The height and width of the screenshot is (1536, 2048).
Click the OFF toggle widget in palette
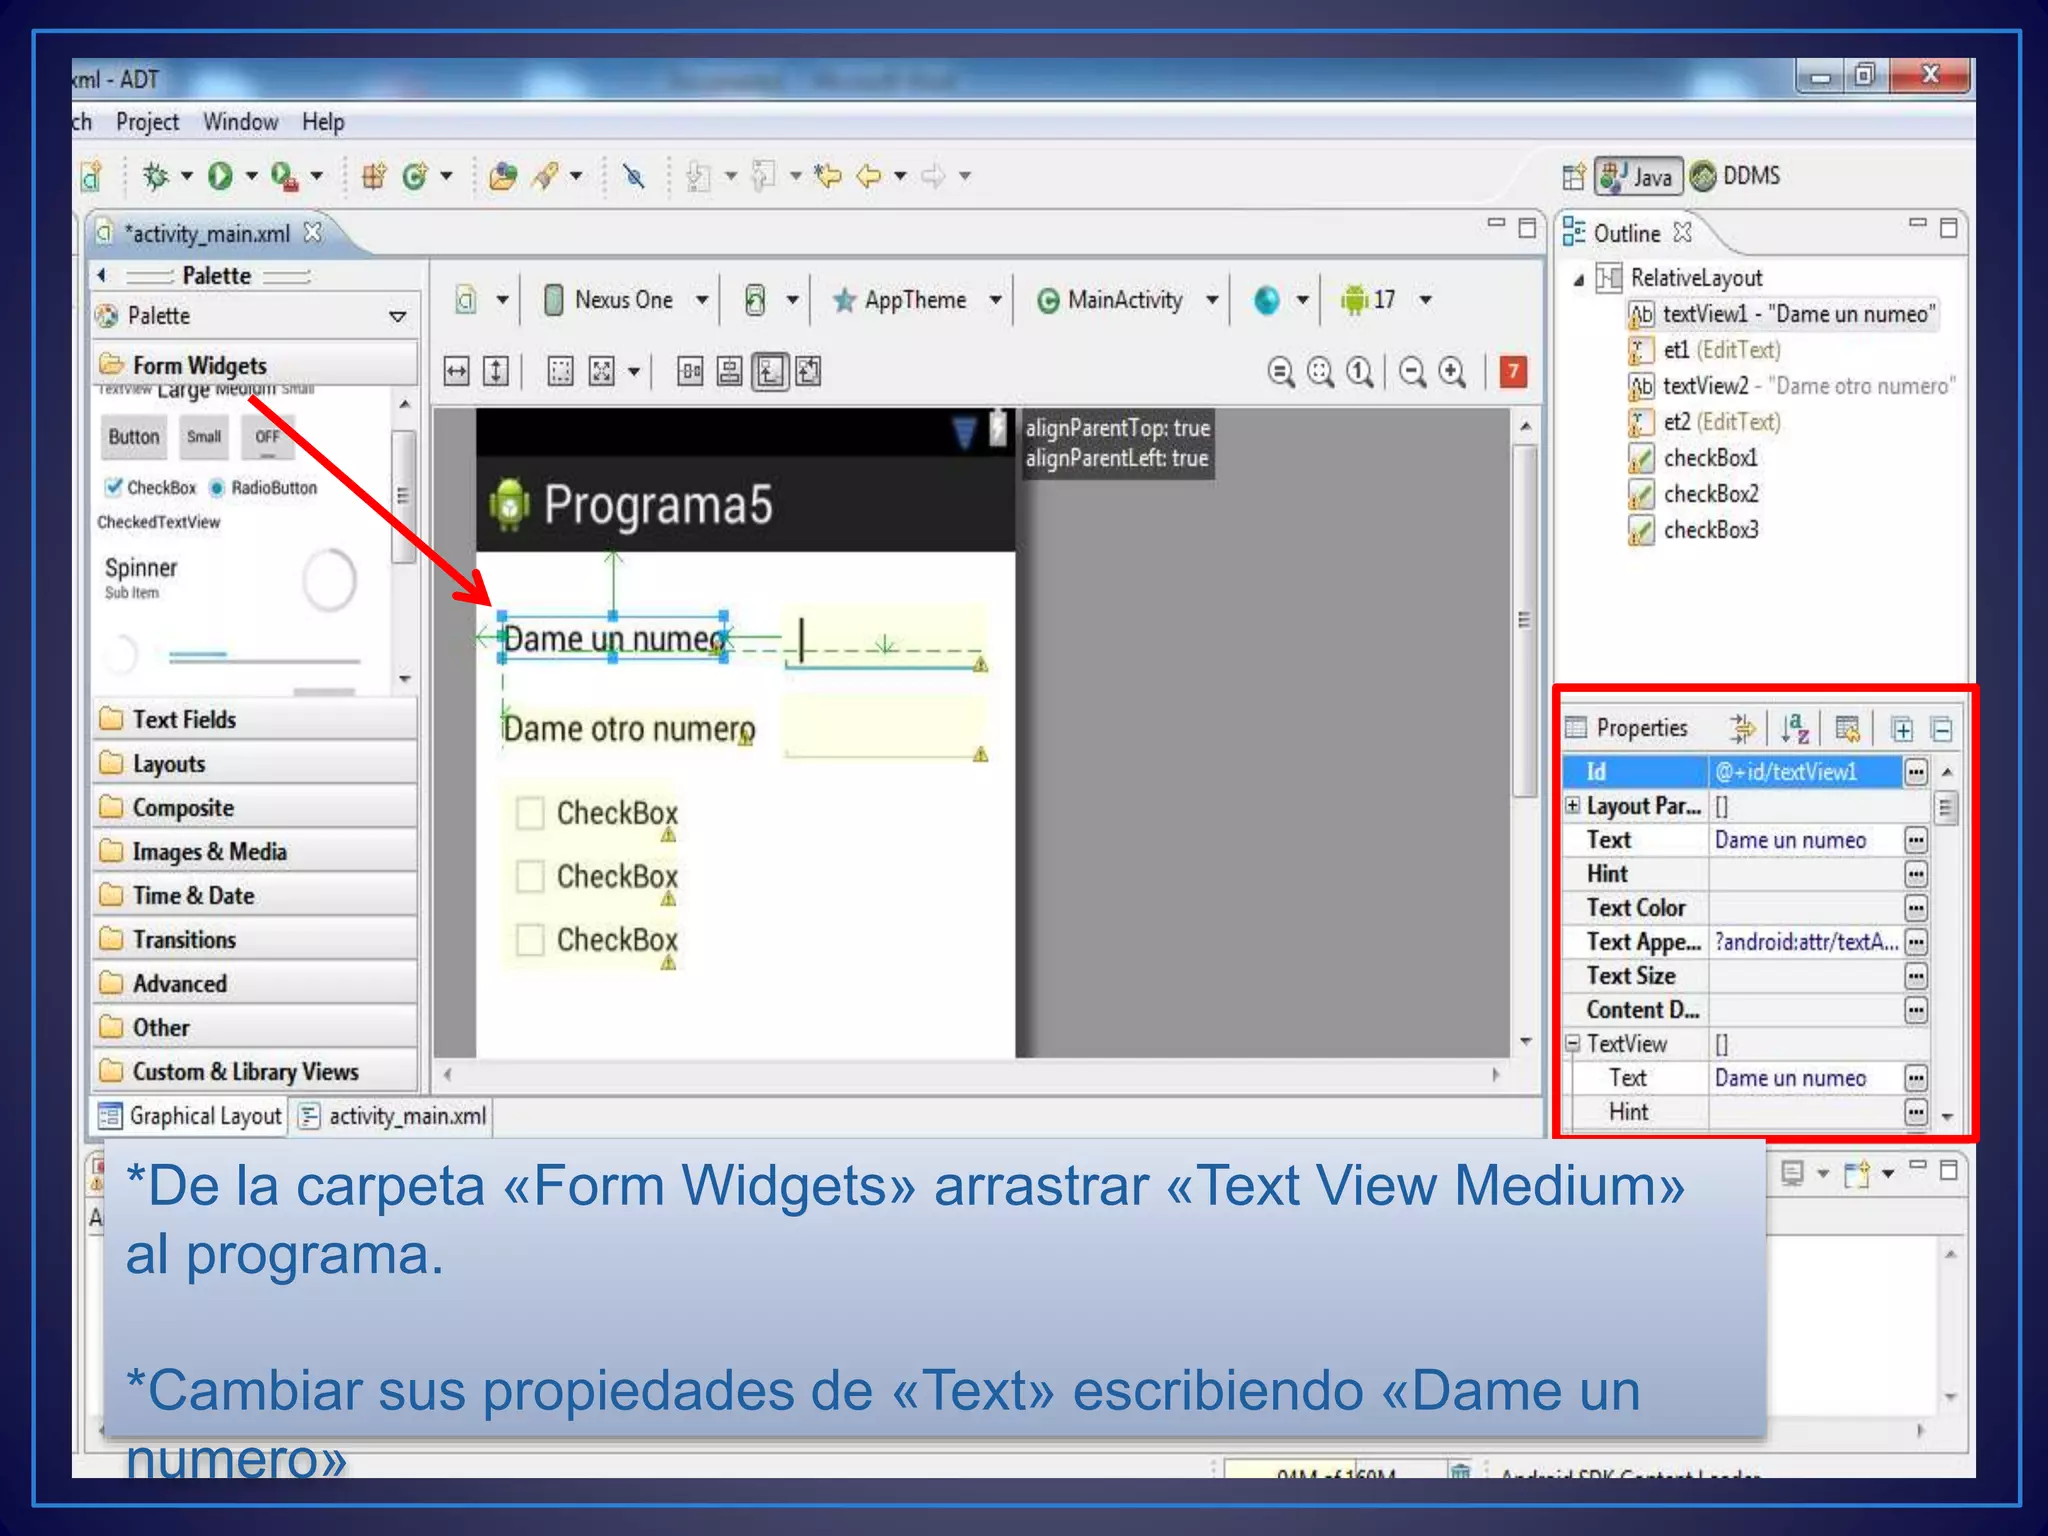[x=267, y=437]
